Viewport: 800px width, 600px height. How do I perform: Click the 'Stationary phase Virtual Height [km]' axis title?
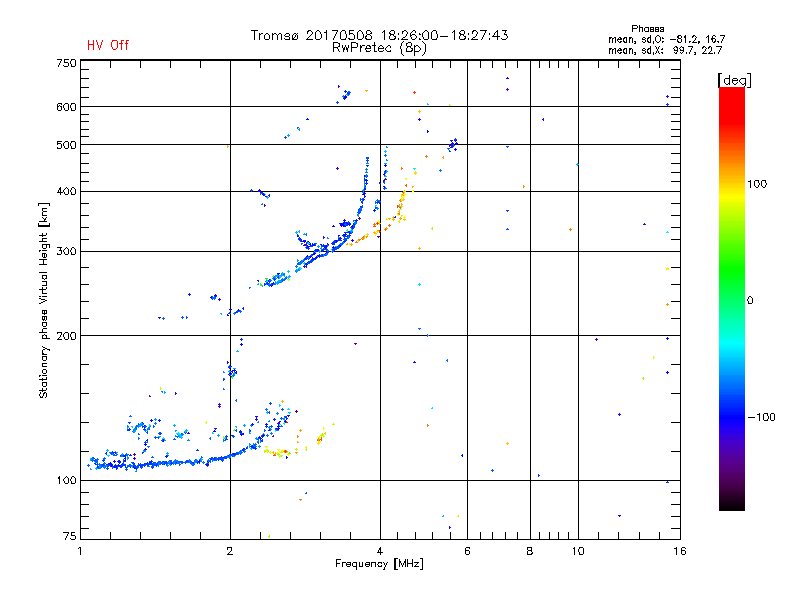[44, 300]
